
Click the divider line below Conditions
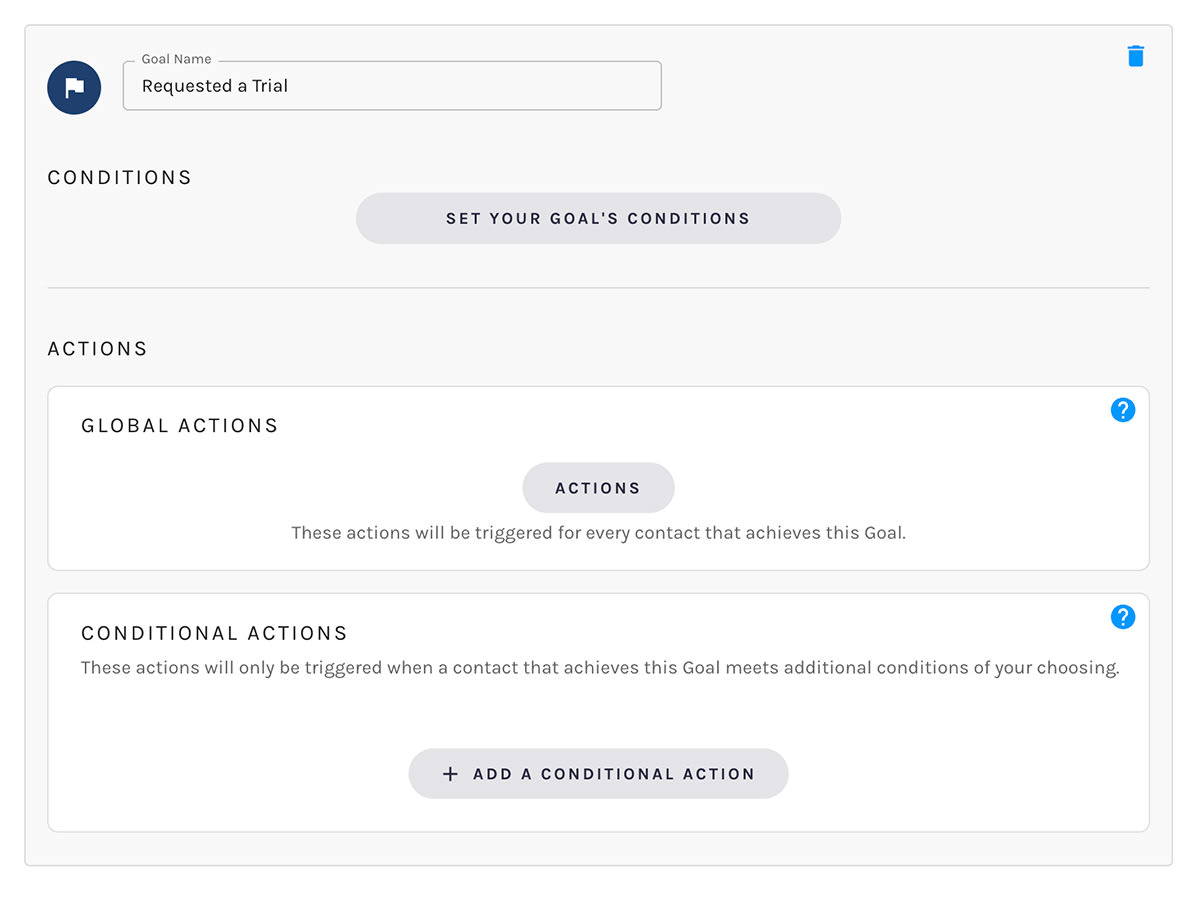coord(598,288)
